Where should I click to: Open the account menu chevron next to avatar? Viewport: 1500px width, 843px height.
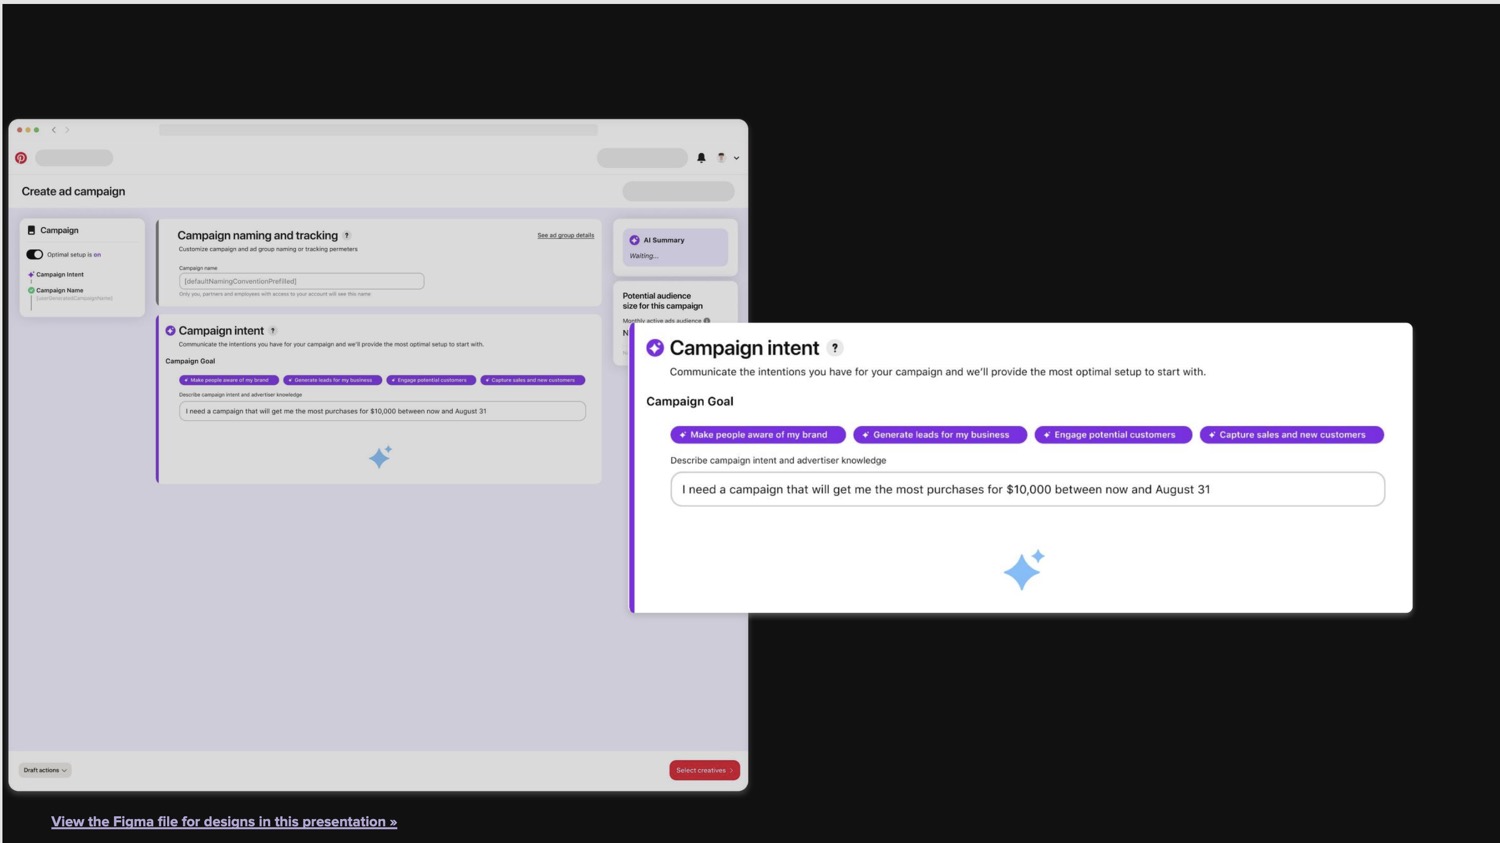coord(737,158)
